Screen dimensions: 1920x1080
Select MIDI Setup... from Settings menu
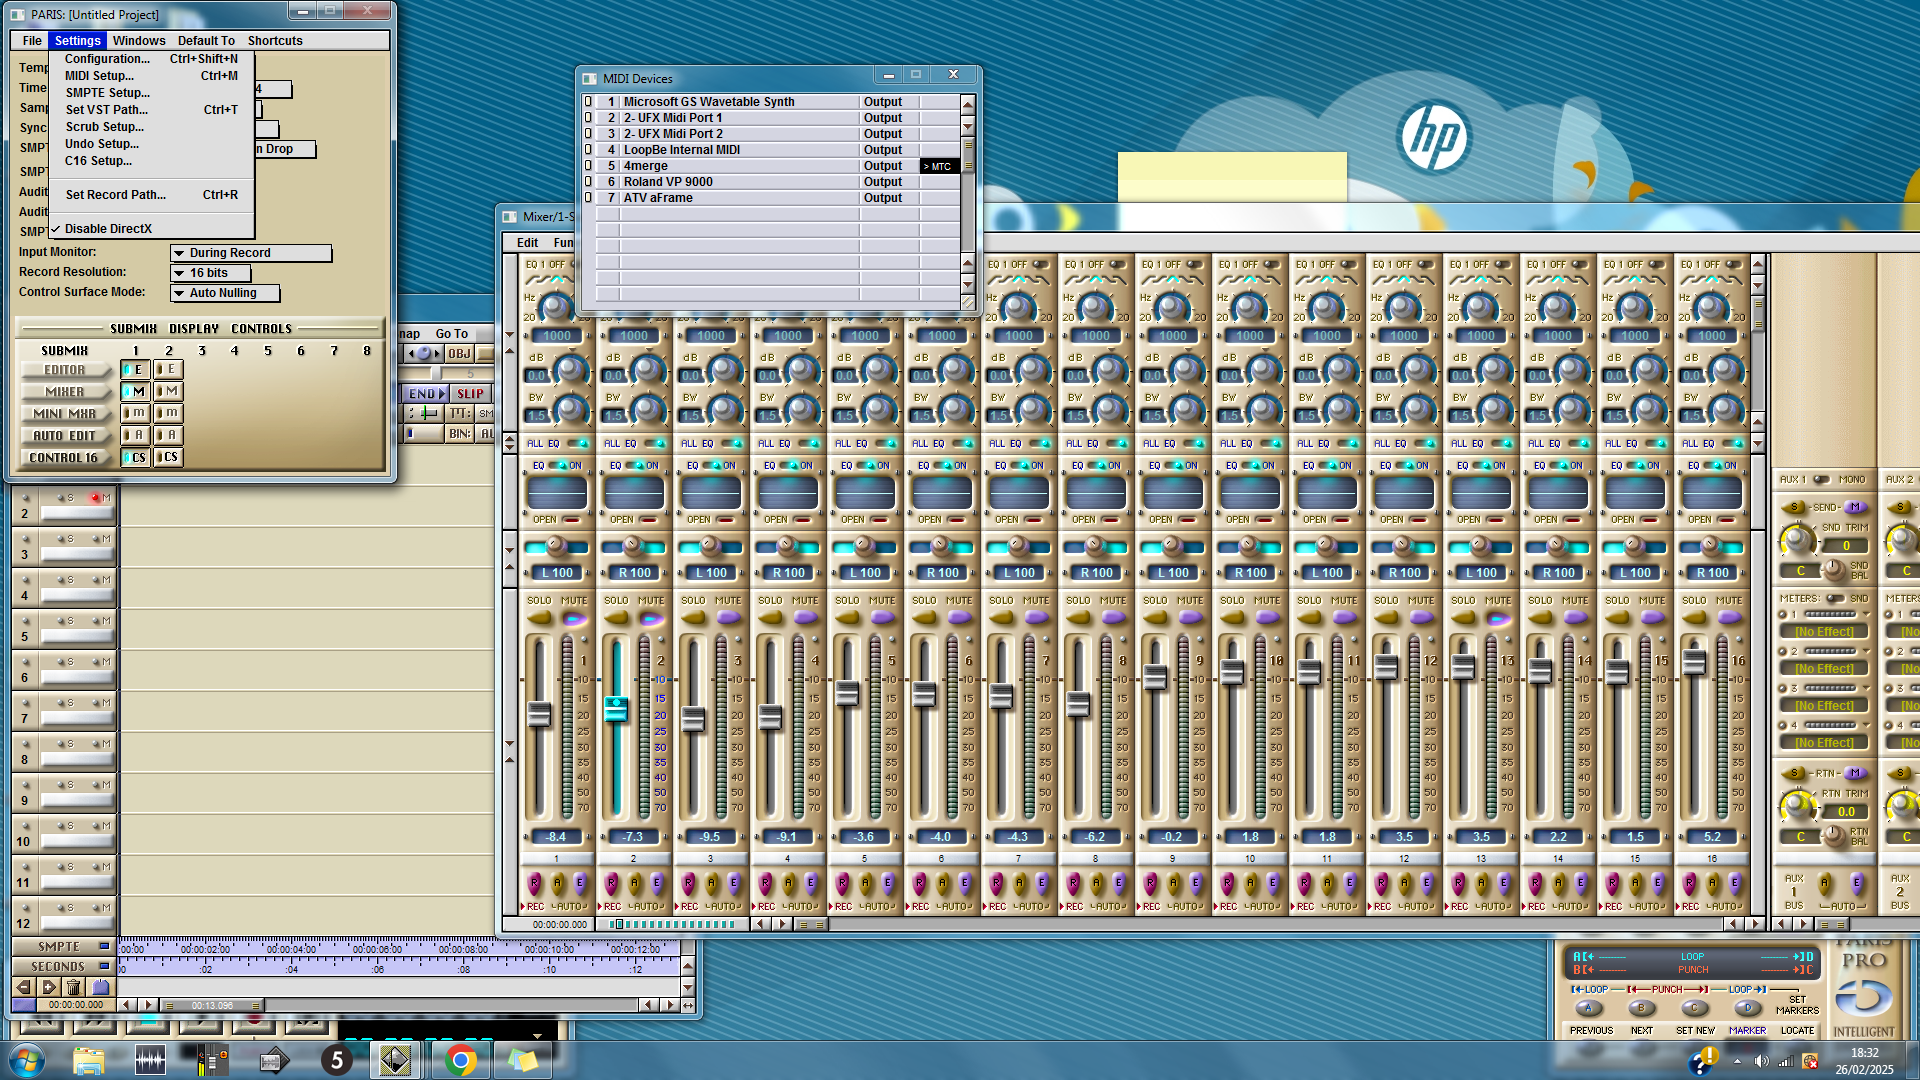(x=151, y=76)
